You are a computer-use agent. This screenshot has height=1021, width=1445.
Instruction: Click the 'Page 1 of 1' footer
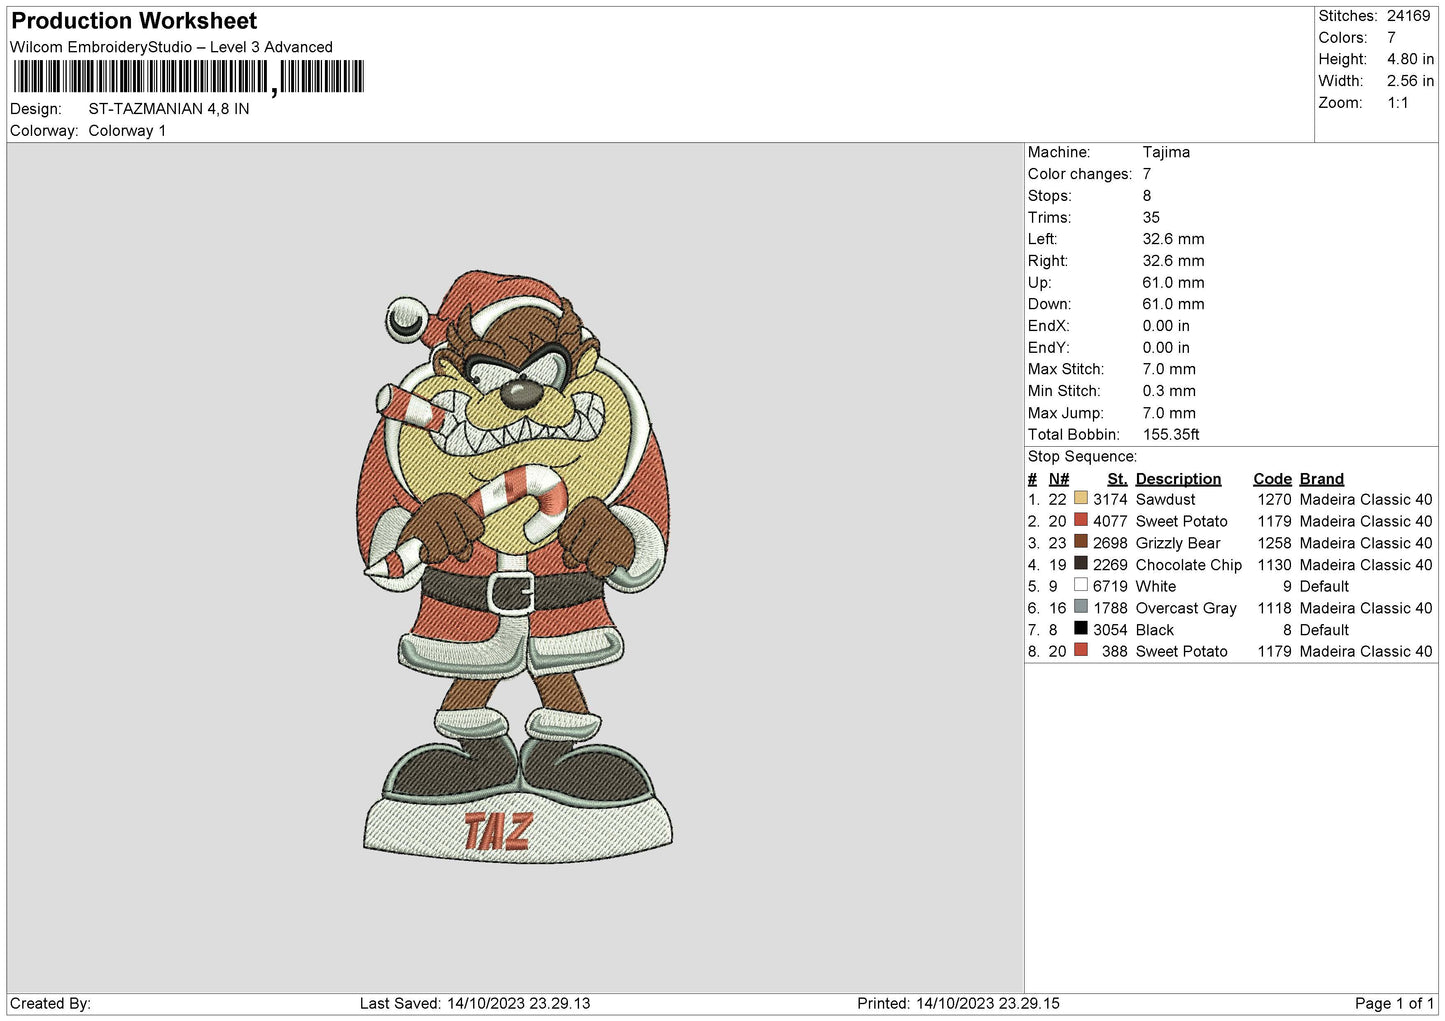point(1394,1003)
